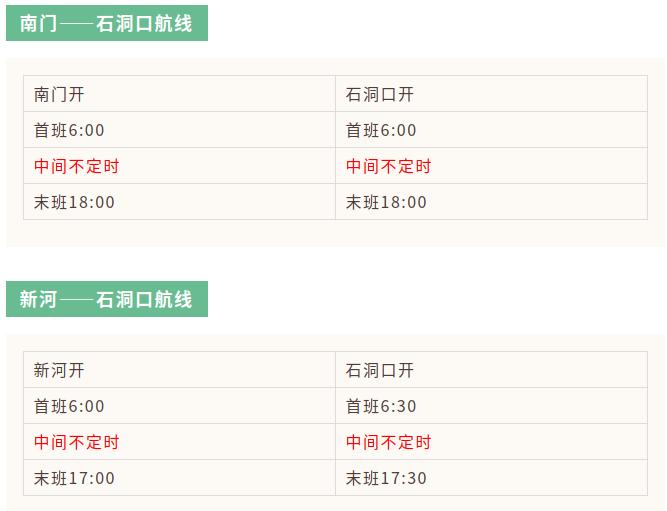The image size is (667, 511).
Task: Click 首班6:00 under the 新河开 column
Action: coord(69,407)
